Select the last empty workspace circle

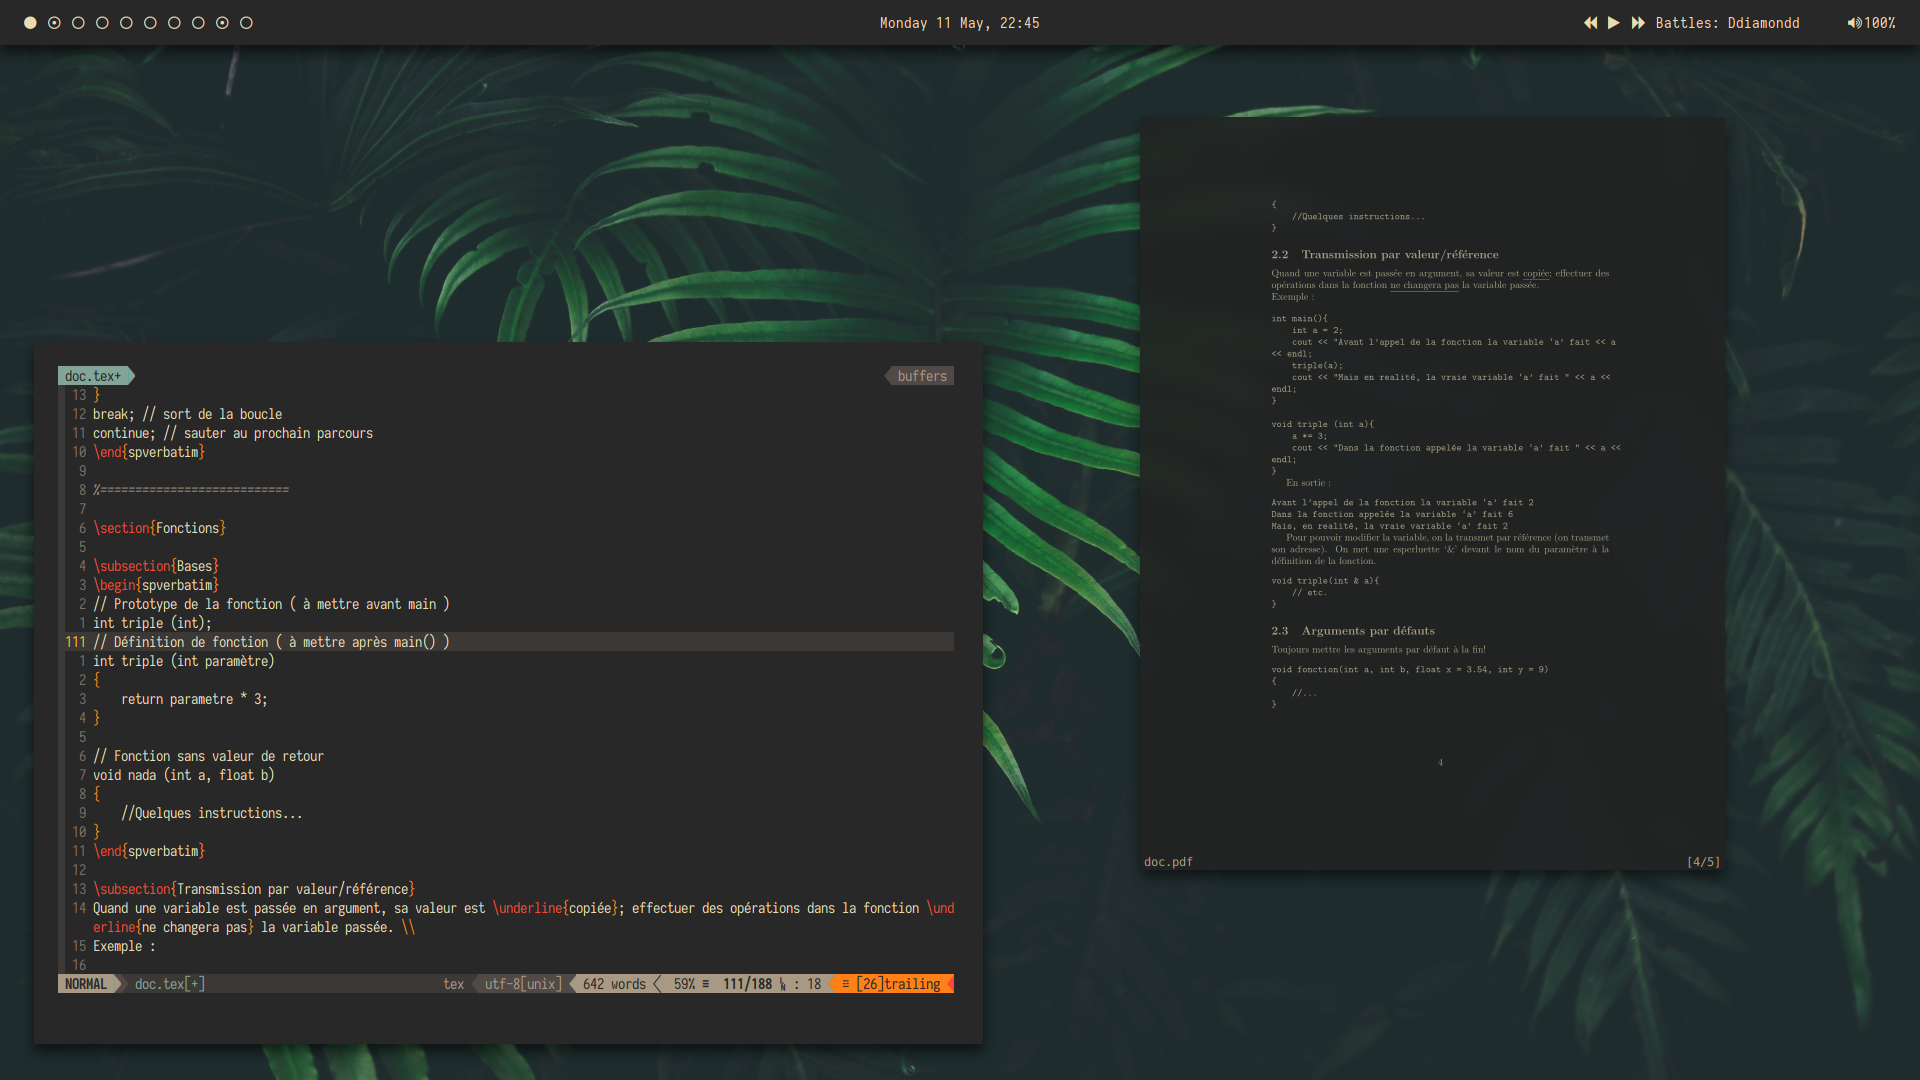pyautogui.click(x=246, y=23)
